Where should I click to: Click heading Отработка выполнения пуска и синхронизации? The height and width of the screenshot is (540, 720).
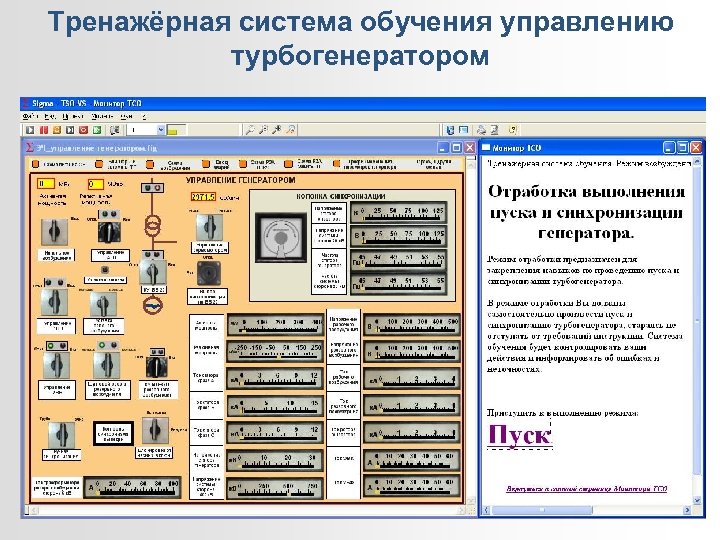(586, 212)
